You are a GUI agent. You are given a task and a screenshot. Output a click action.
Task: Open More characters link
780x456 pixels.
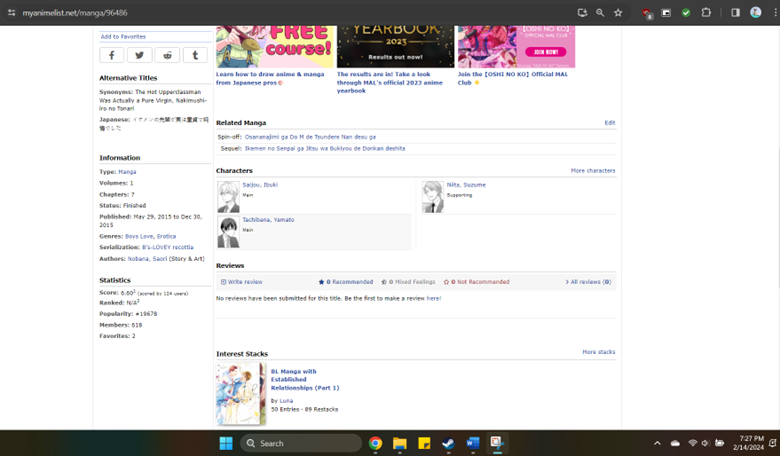[x=593, y=171]
